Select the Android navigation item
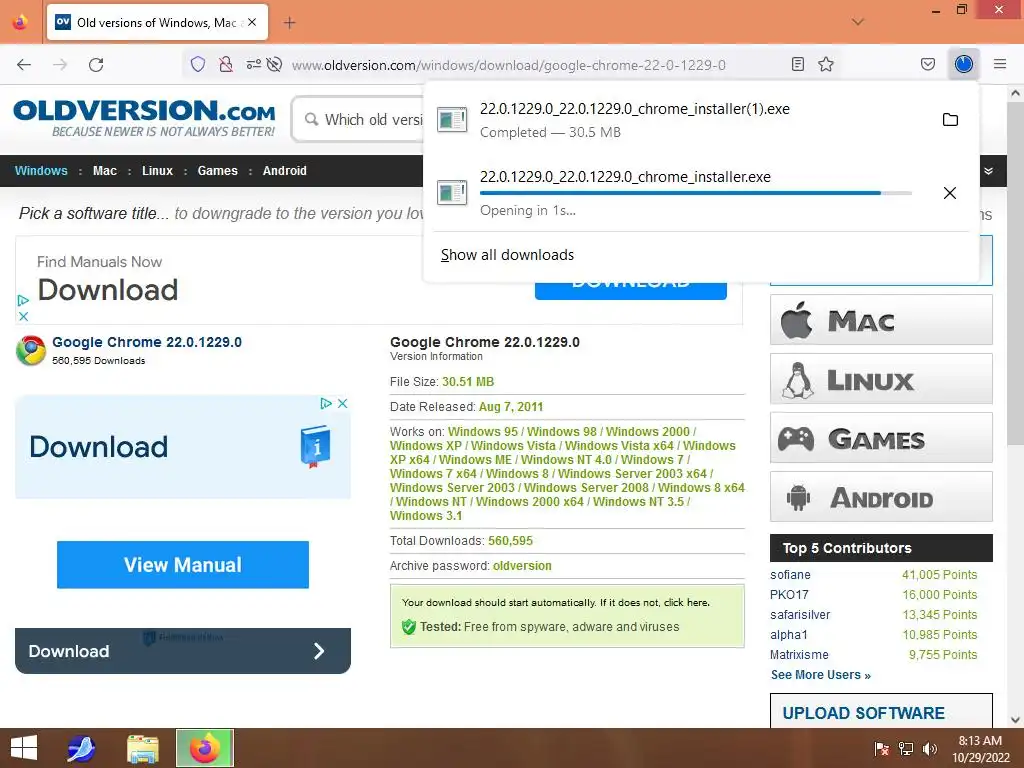1024x768 pixels. coord(285,170)
